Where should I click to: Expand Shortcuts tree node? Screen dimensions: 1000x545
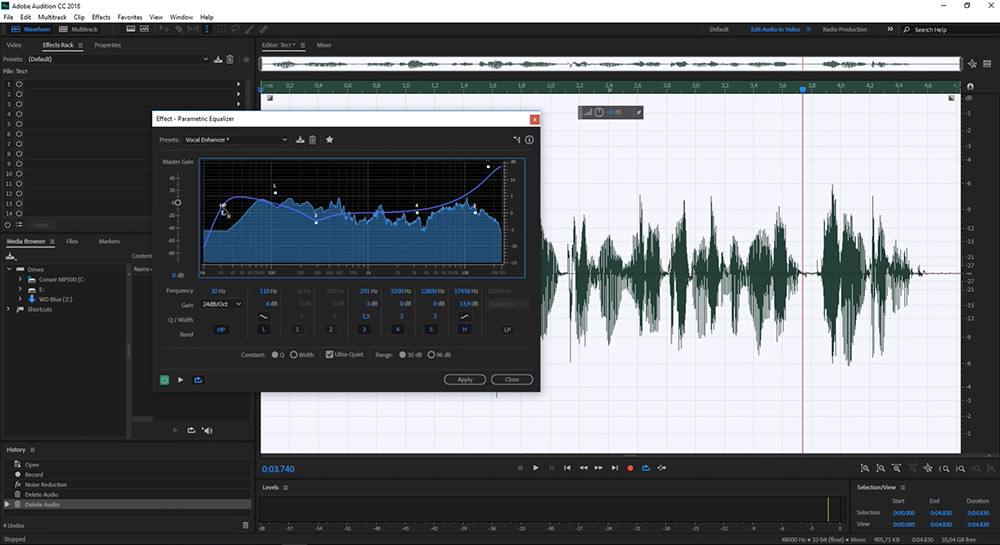(x=8, y=309)
